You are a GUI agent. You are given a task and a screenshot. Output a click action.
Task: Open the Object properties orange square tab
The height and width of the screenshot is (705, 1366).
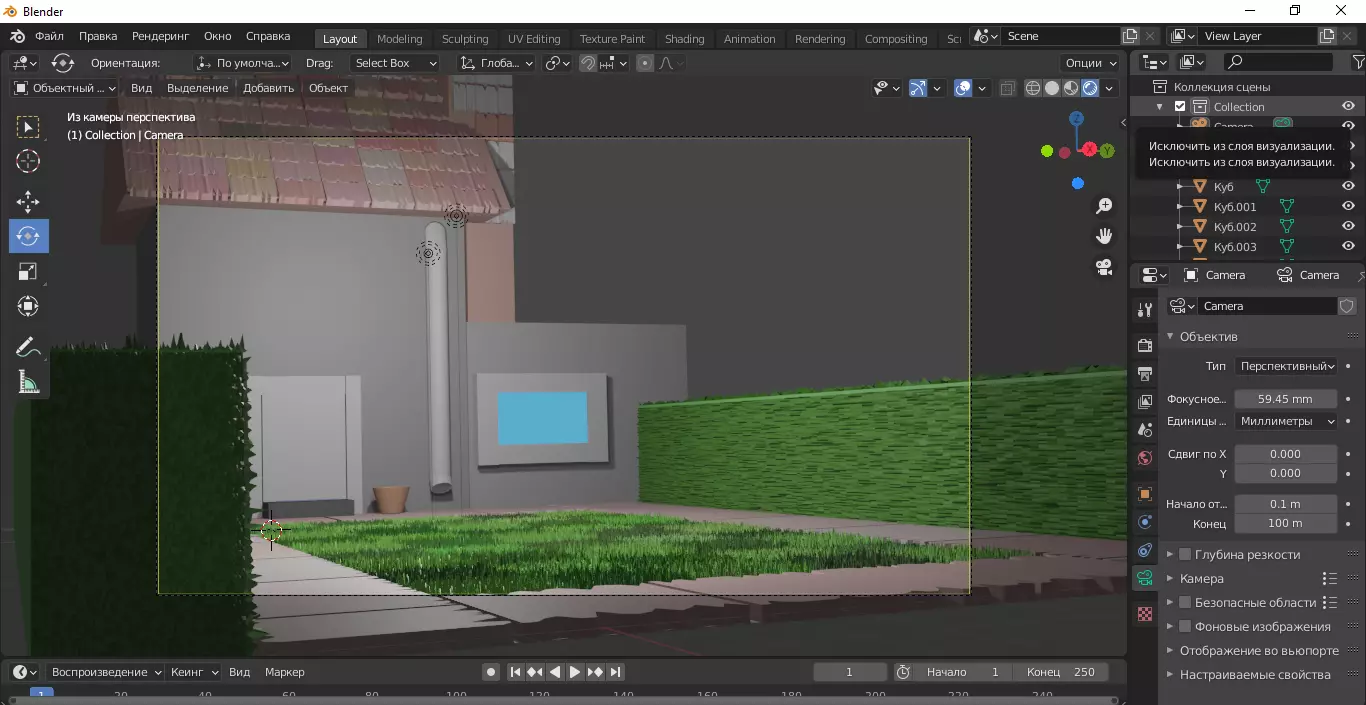[1145, 494]
